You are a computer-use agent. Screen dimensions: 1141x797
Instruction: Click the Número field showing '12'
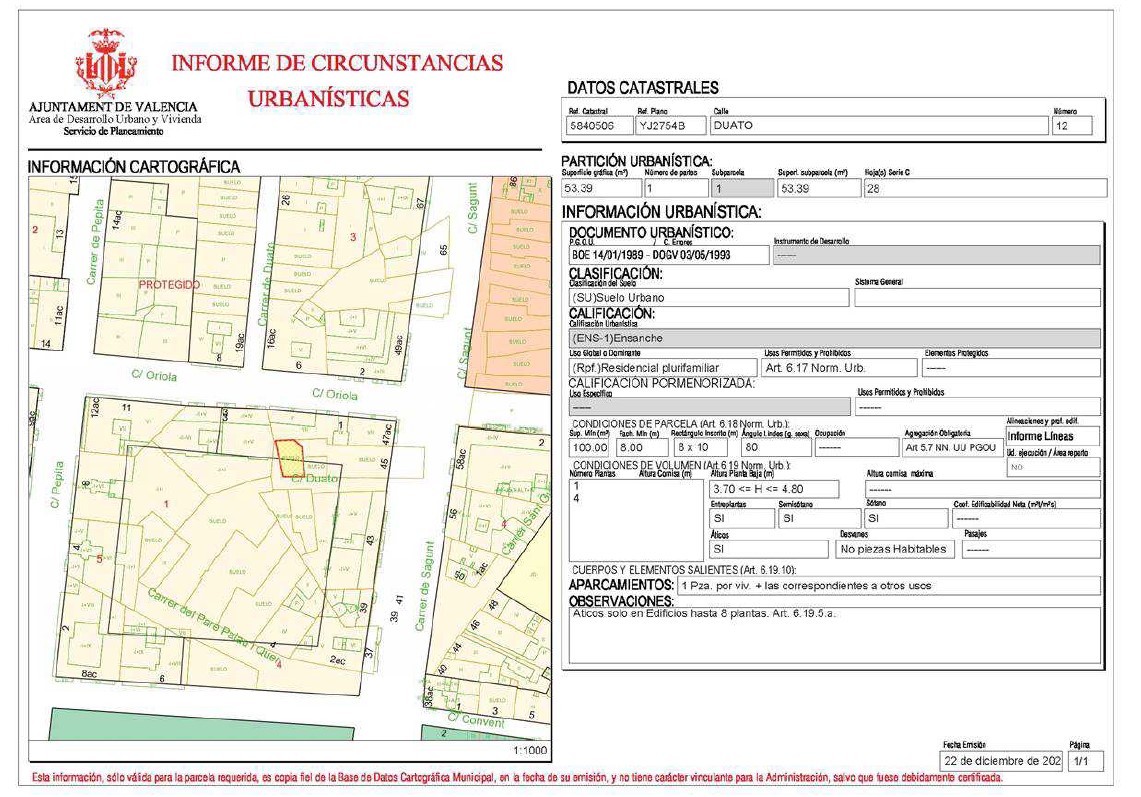(1072, 126)
